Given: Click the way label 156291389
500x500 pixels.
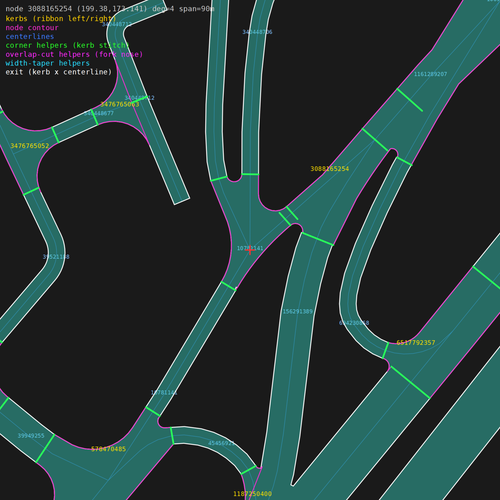Looking at the screenshot, I should click(x=298, y=312).
